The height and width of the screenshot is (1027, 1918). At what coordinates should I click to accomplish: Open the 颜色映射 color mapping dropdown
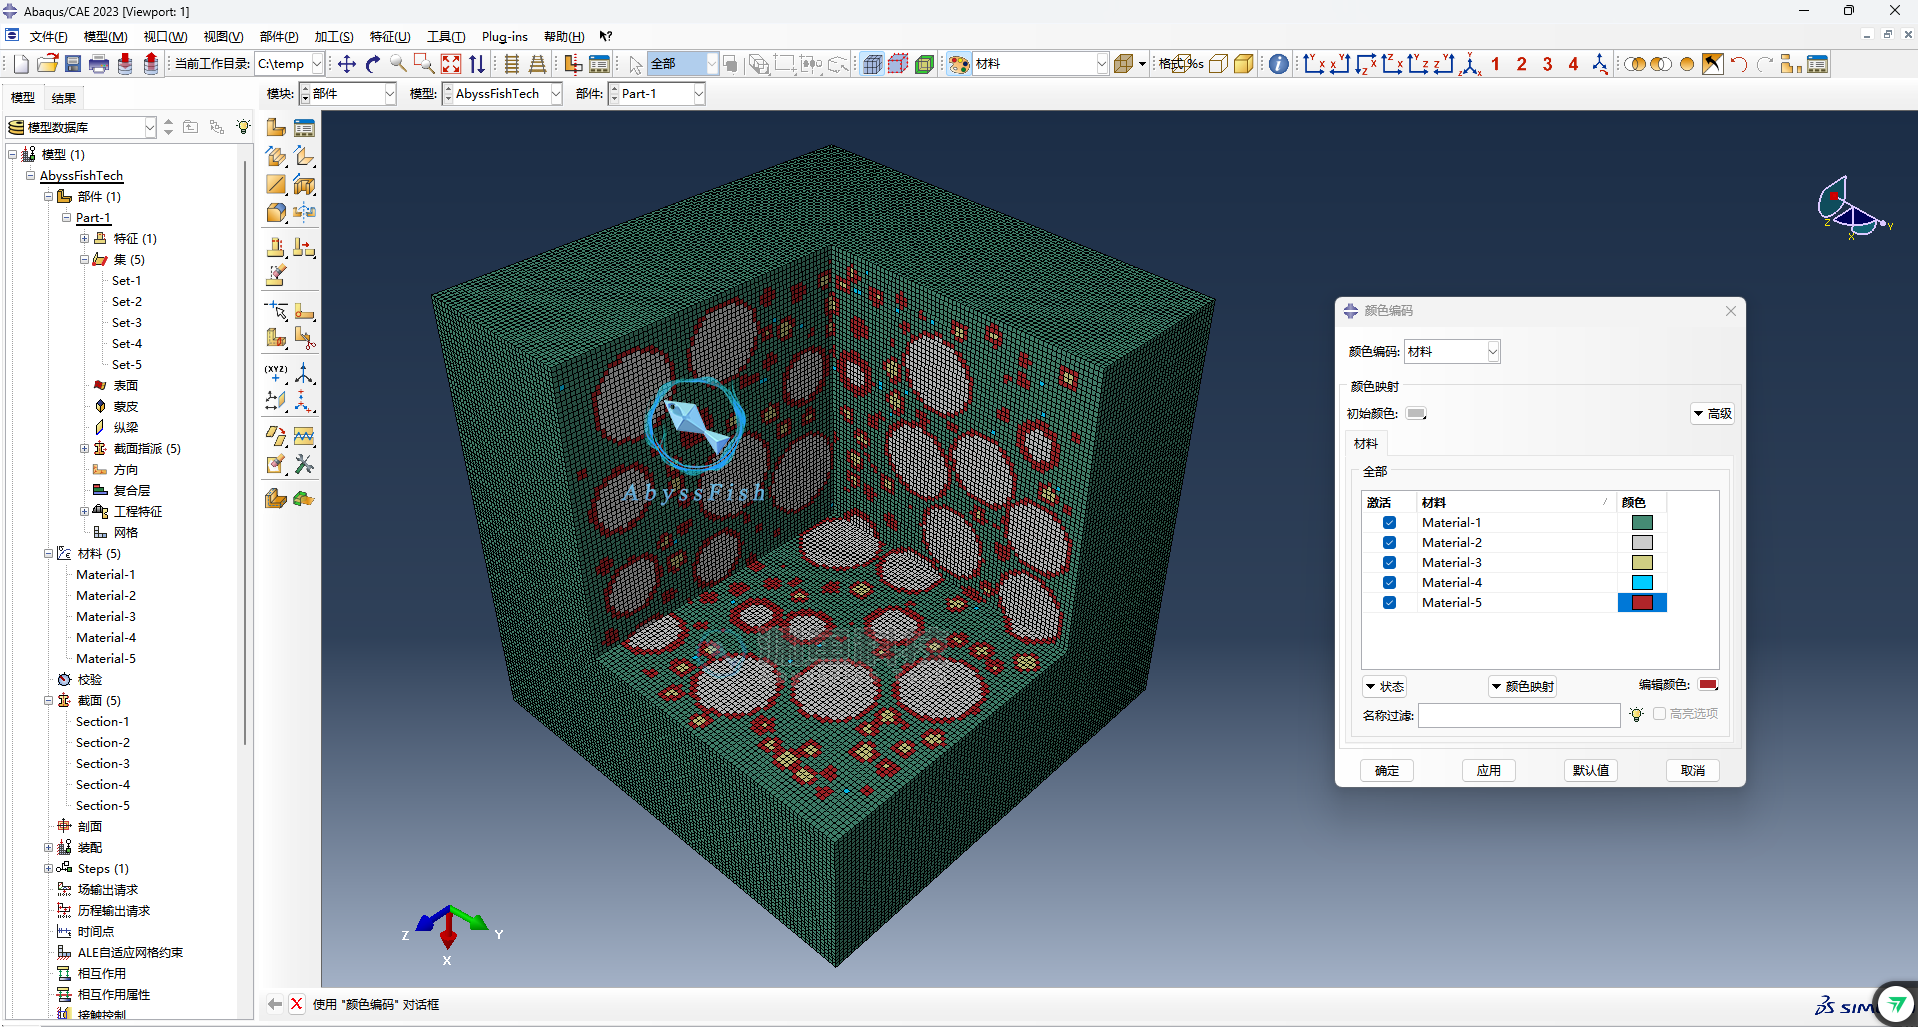[x=1522, y=687]
